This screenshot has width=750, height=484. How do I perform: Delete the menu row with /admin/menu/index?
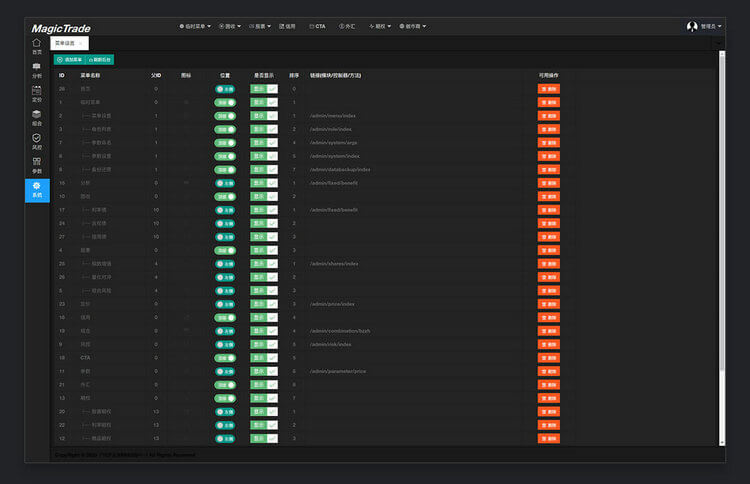click(549, 116)
